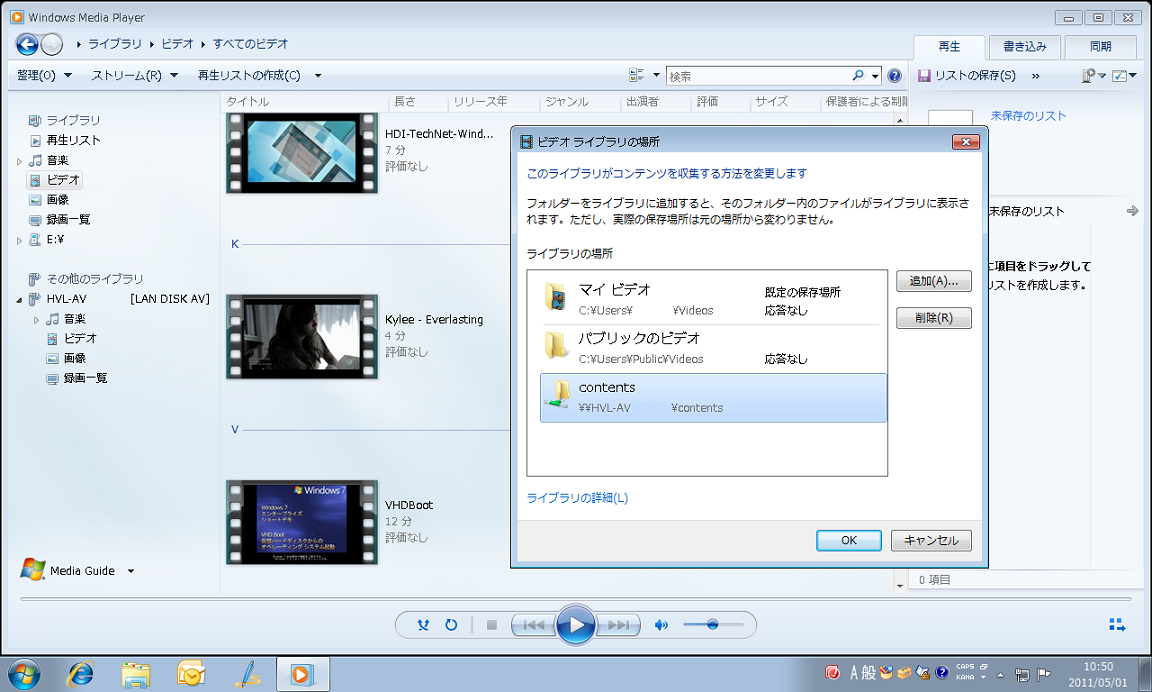
Task: Open the Kylee - Everlasting video thumbnail
Action: (302, 336)
